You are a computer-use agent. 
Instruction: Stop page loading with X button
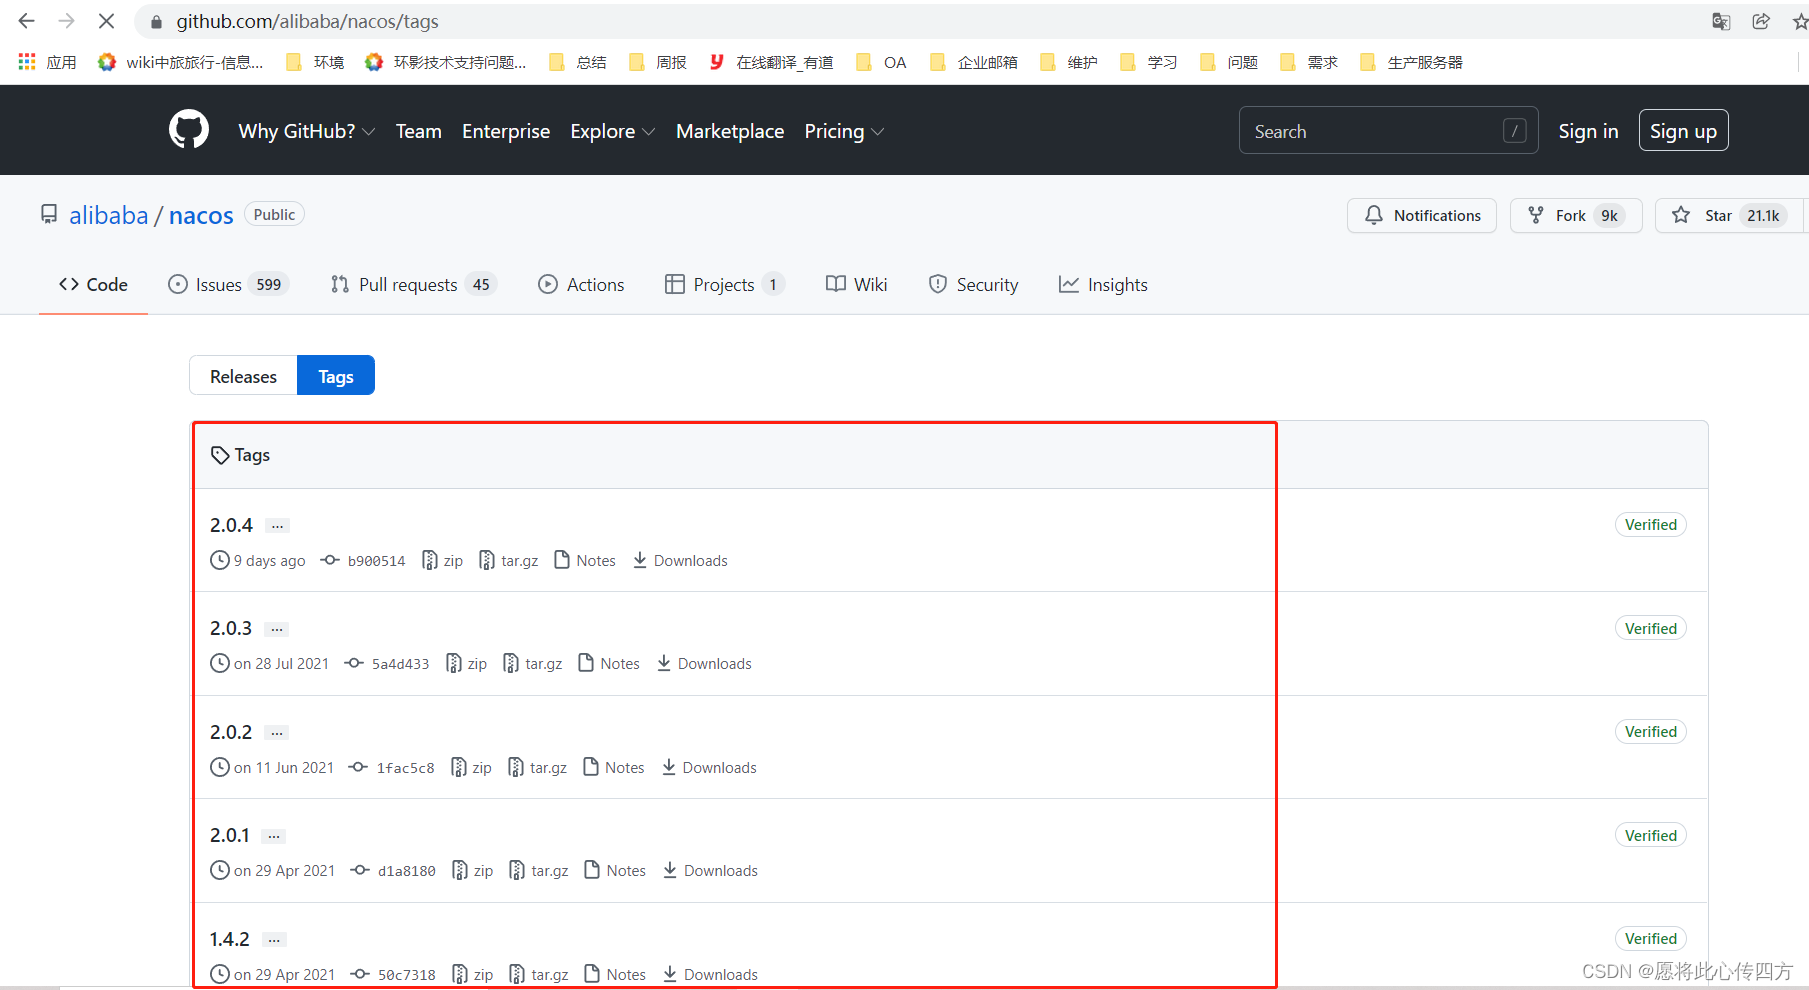(x=106, y=21)
